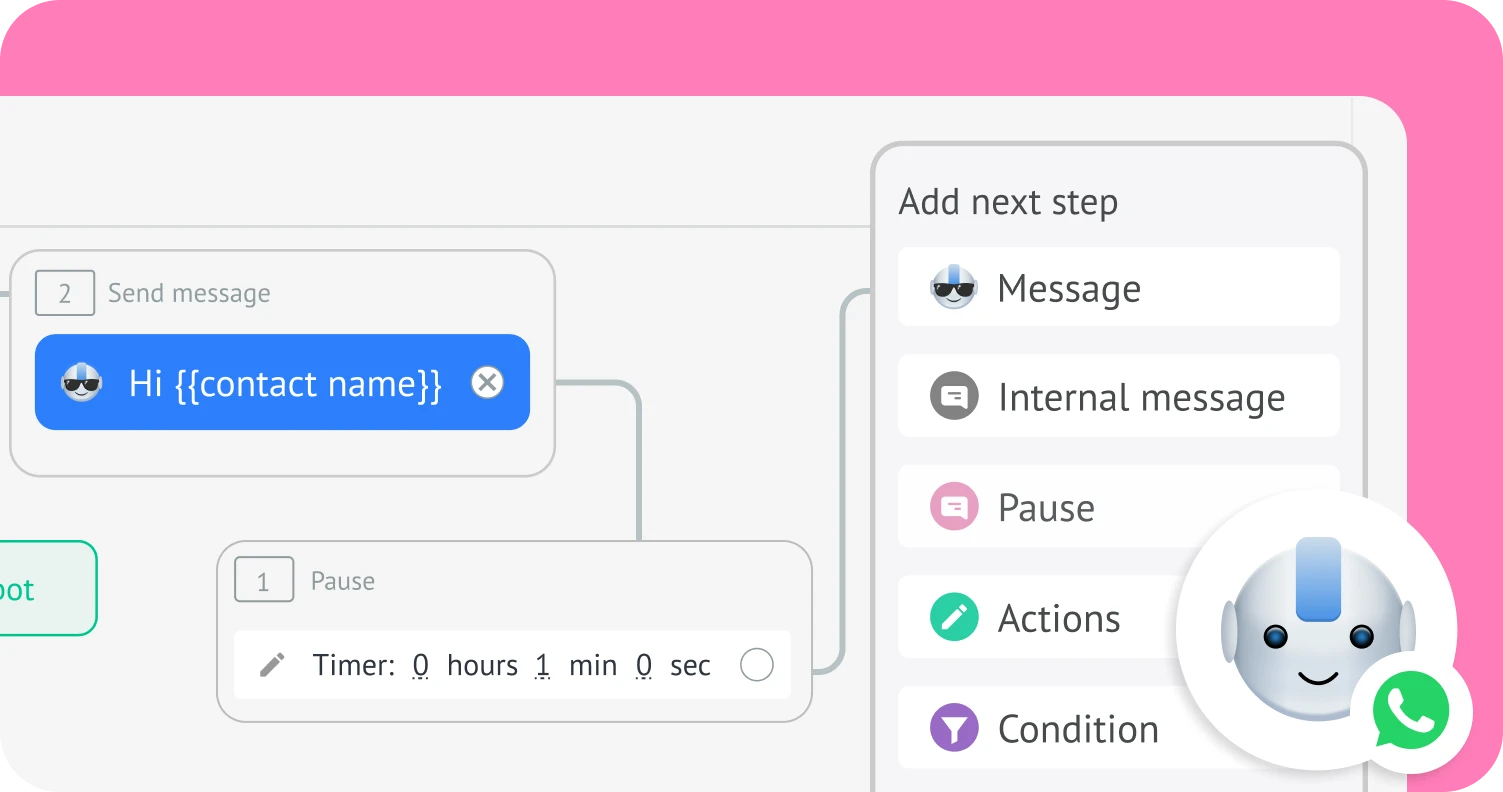Click the minutes value in the Timer

[543, 666]
